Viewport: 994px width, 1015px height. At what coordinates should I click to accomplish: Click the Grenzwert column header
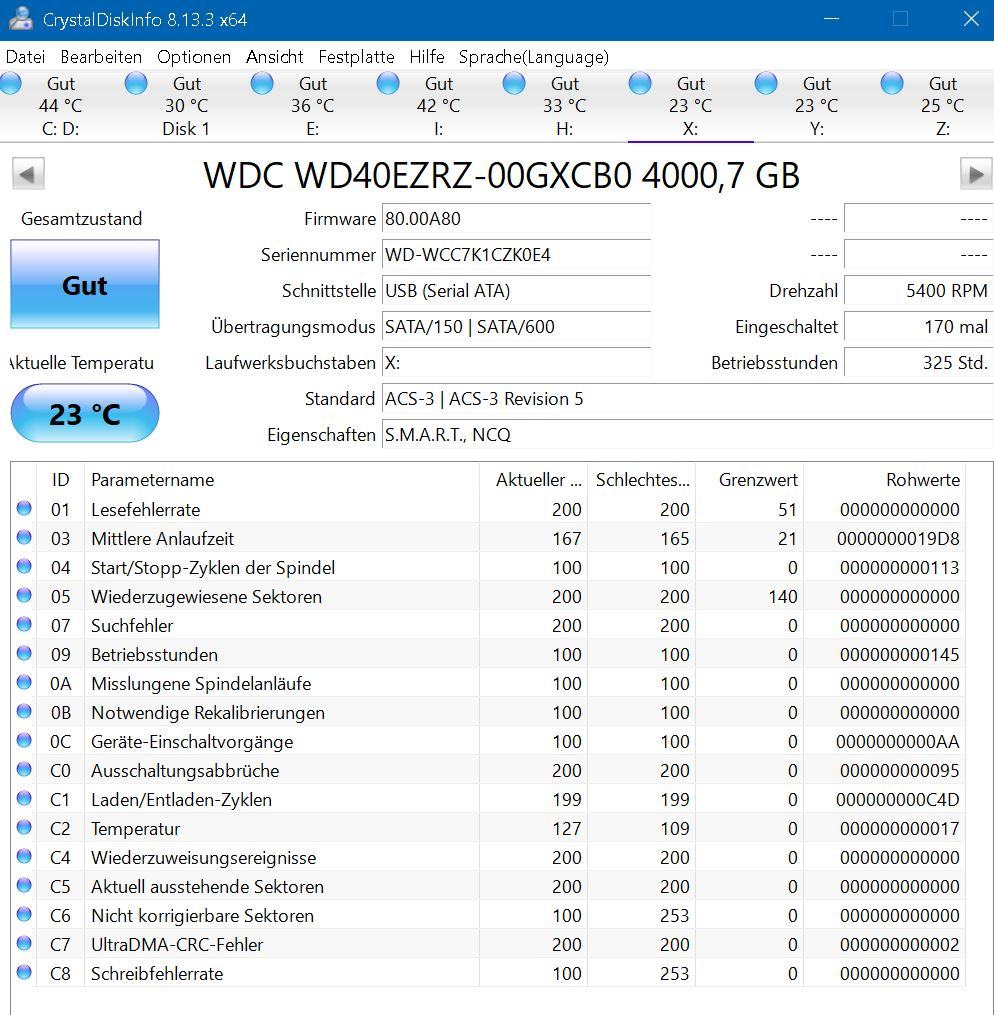[750, 480]
